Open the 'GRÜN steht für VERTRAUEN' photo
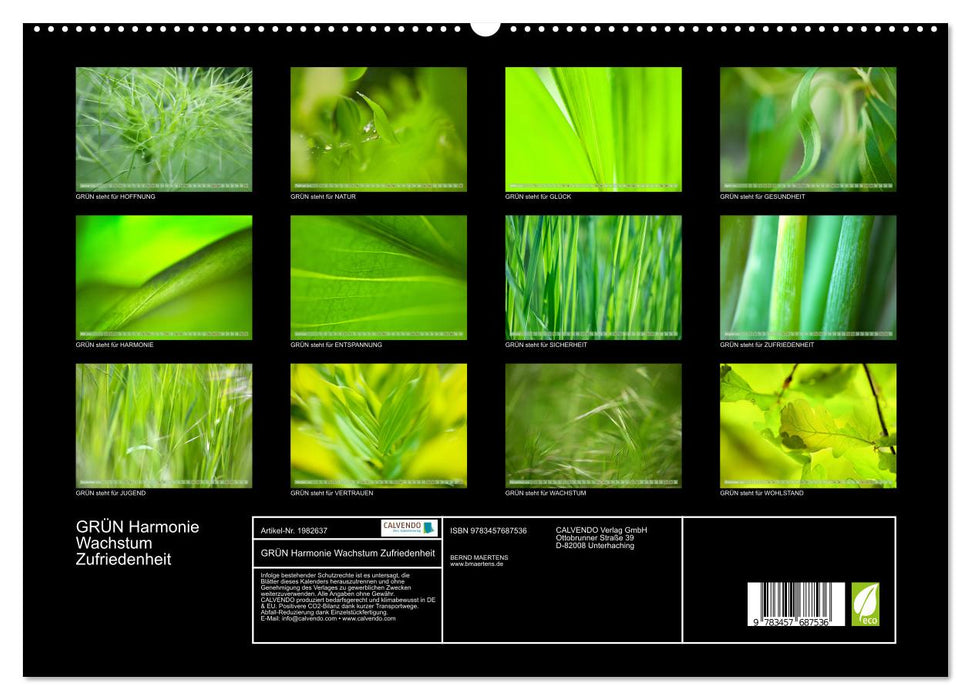Screen dimensions: 971x700 click(x=378, y=425)
